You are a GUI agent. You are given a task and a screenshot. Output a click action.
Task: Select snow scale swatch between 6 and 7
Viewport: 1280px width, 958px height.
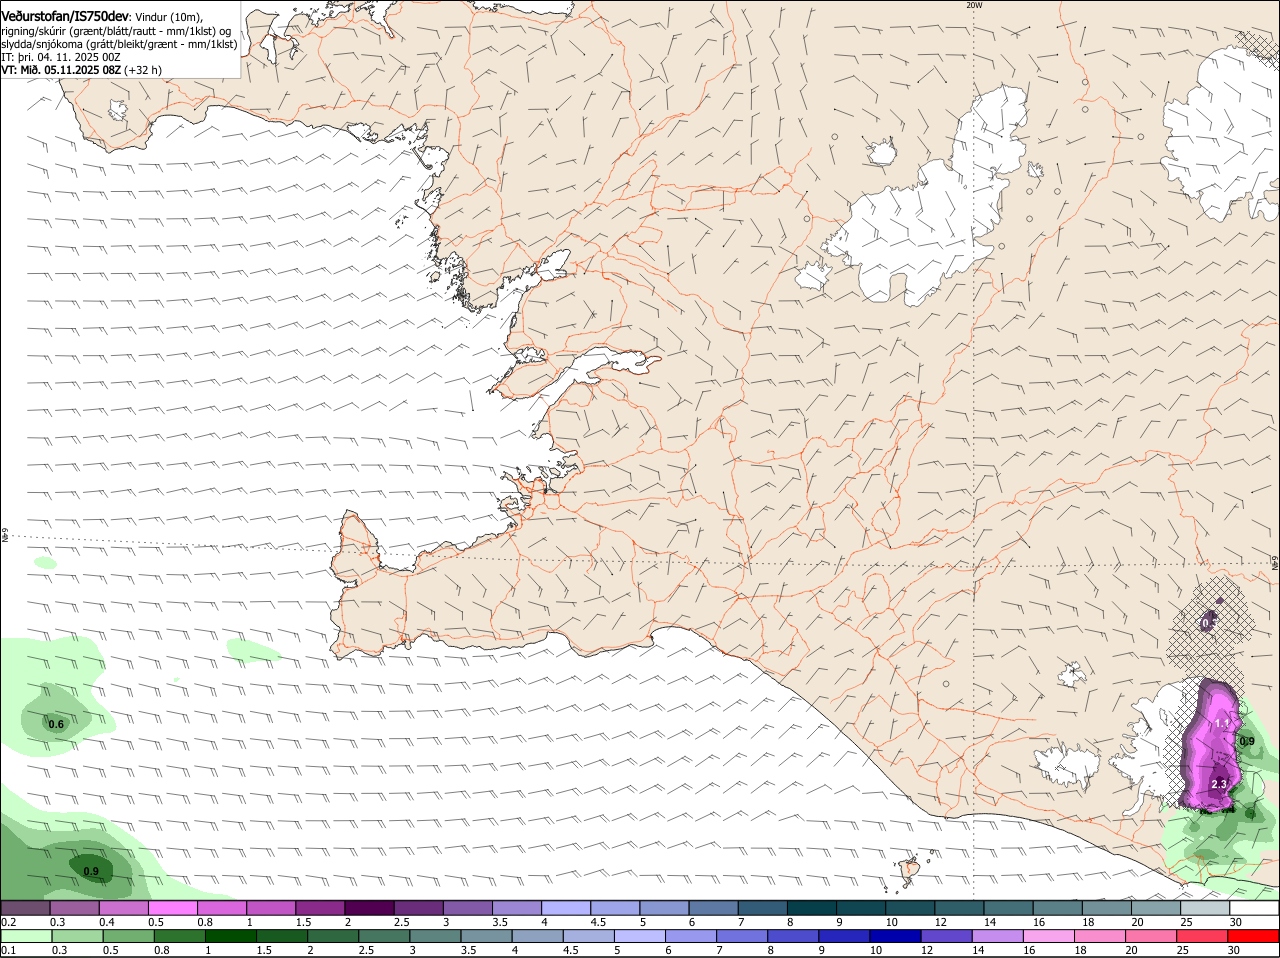(714, 908)
